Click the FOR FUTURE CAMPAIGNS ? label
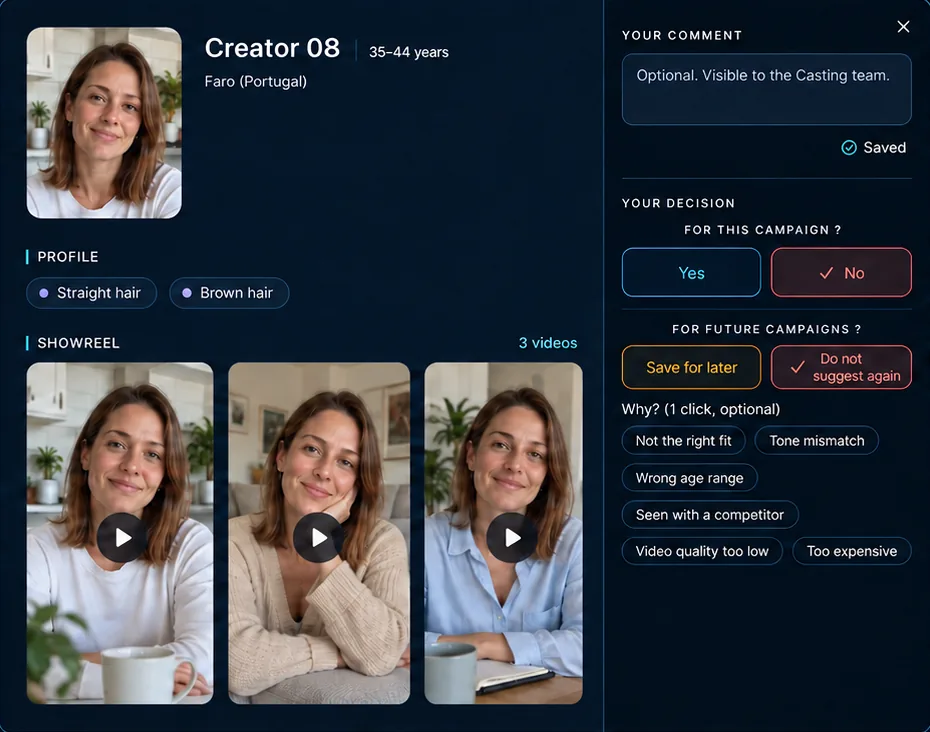930x732 pixels. (x=766, y=329)
